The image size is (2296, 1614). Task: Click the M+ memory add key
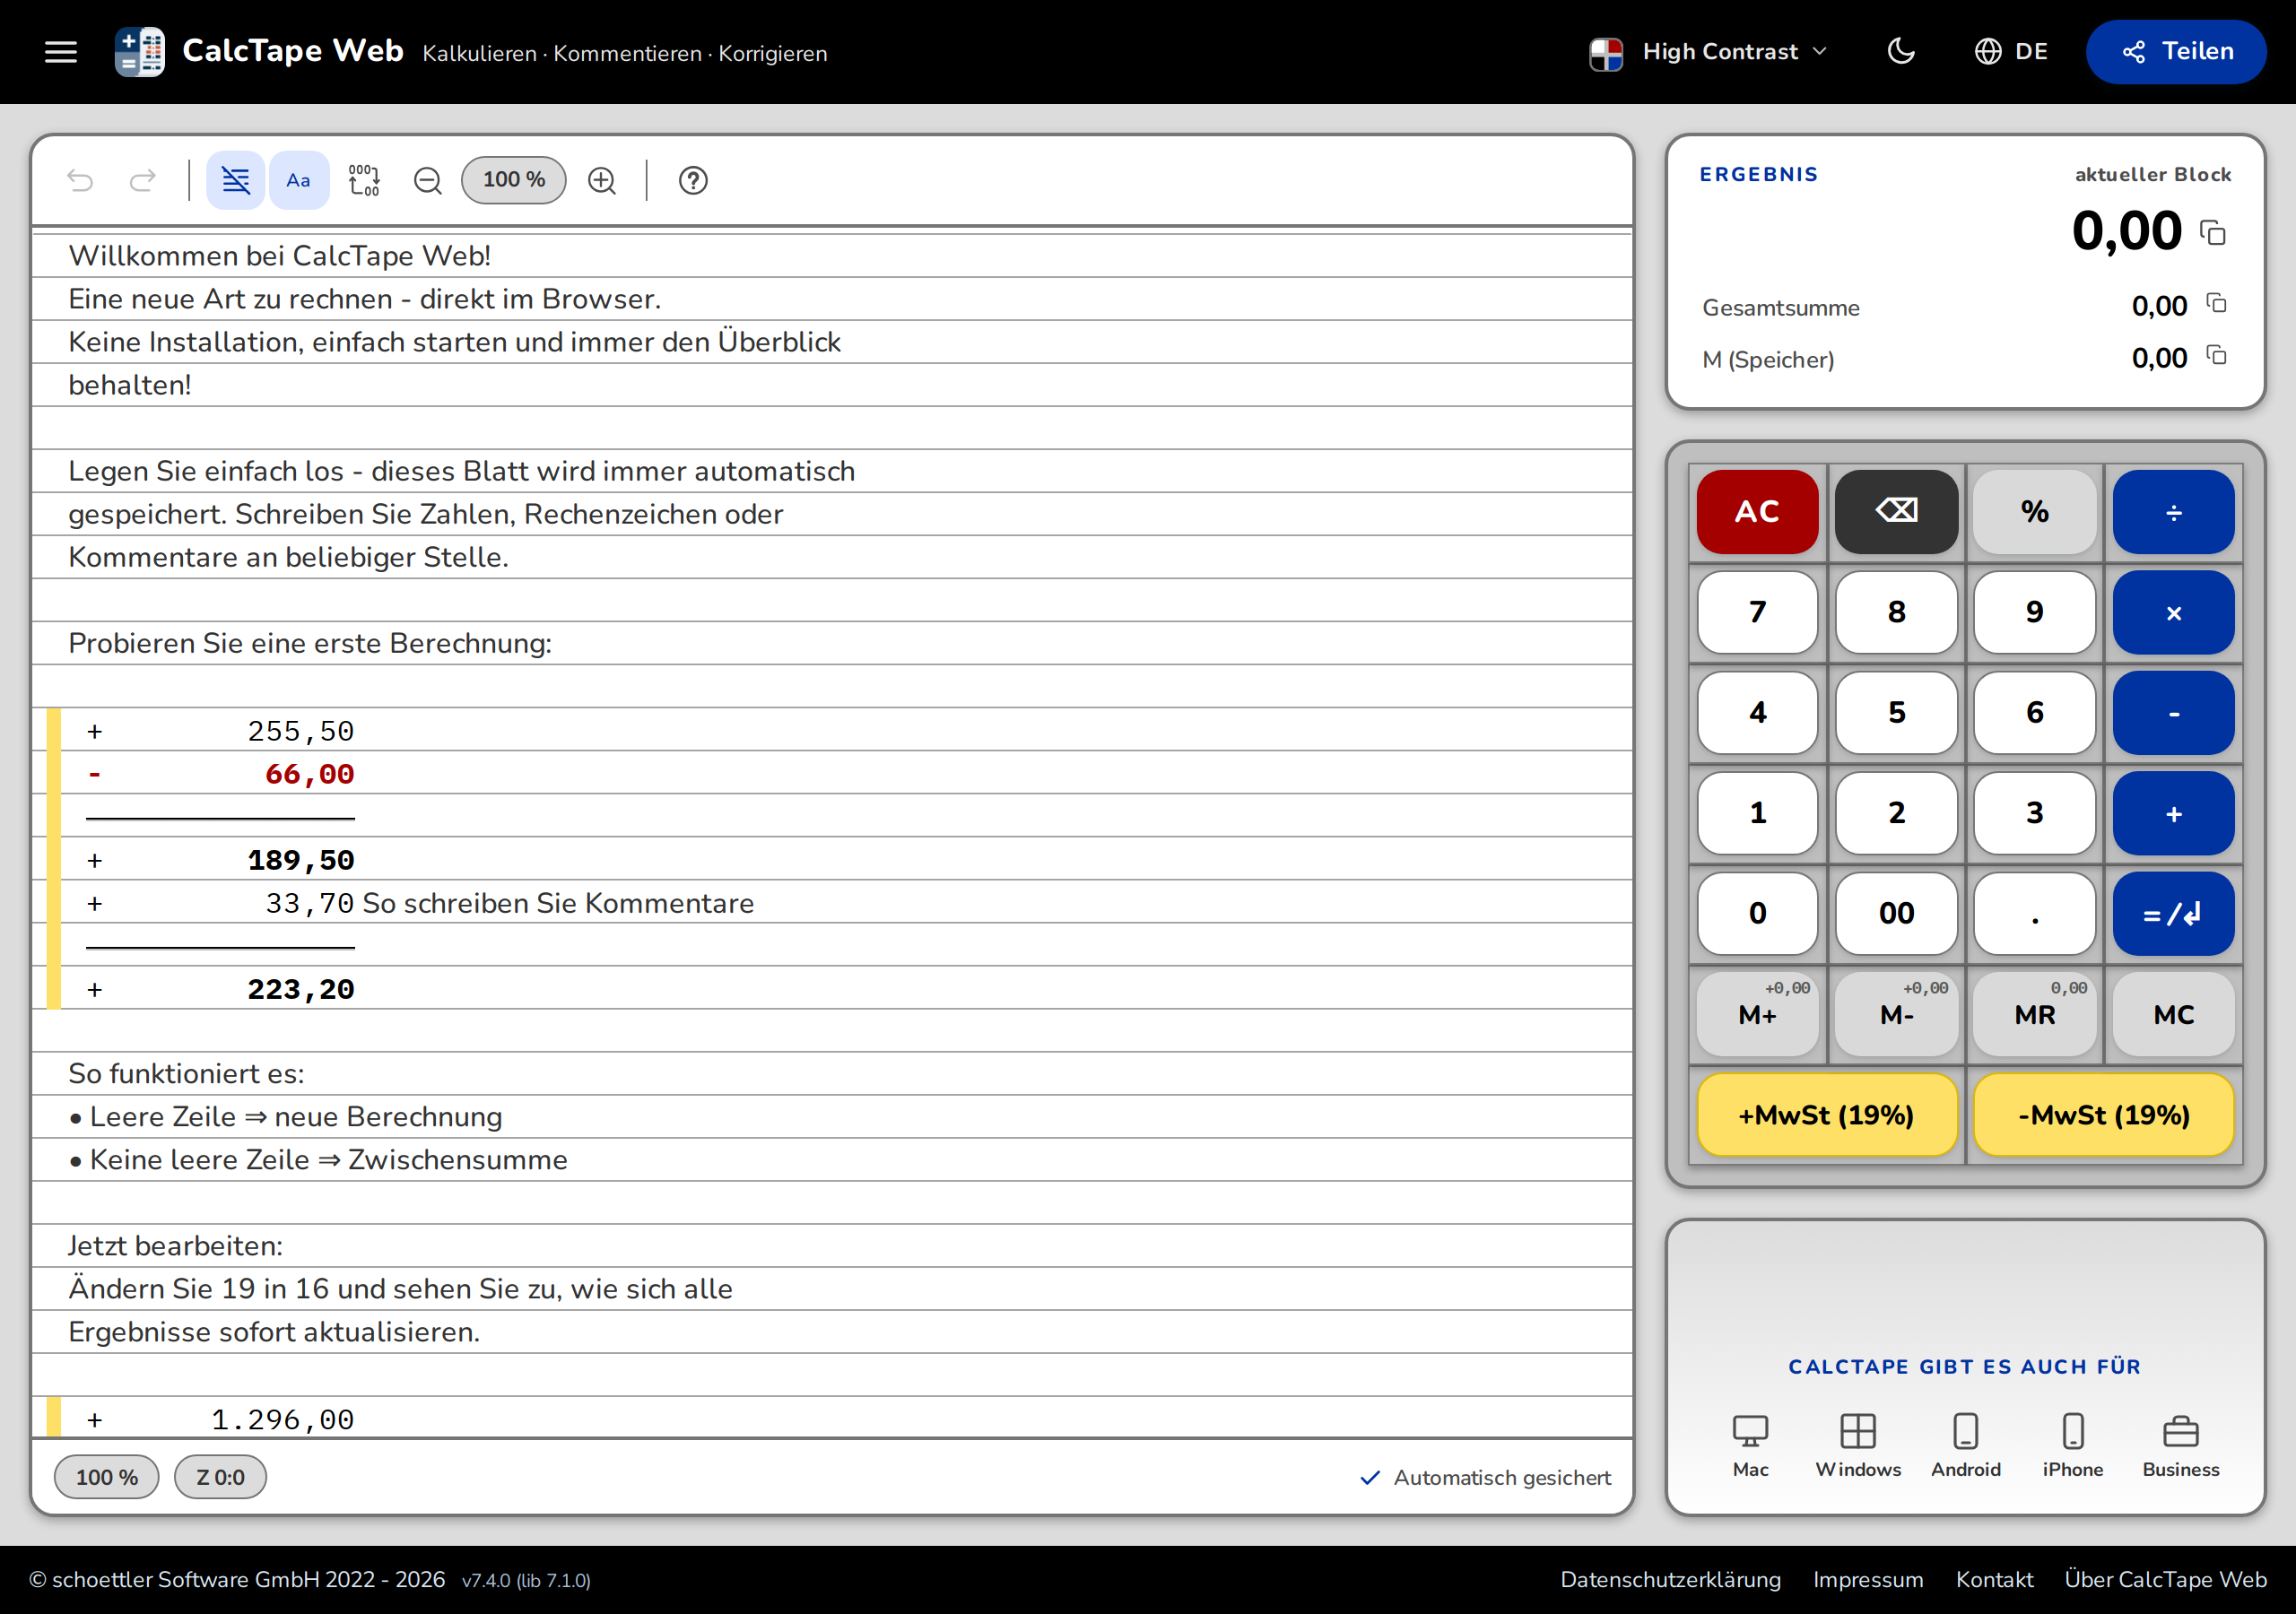pos(1757,1014)
